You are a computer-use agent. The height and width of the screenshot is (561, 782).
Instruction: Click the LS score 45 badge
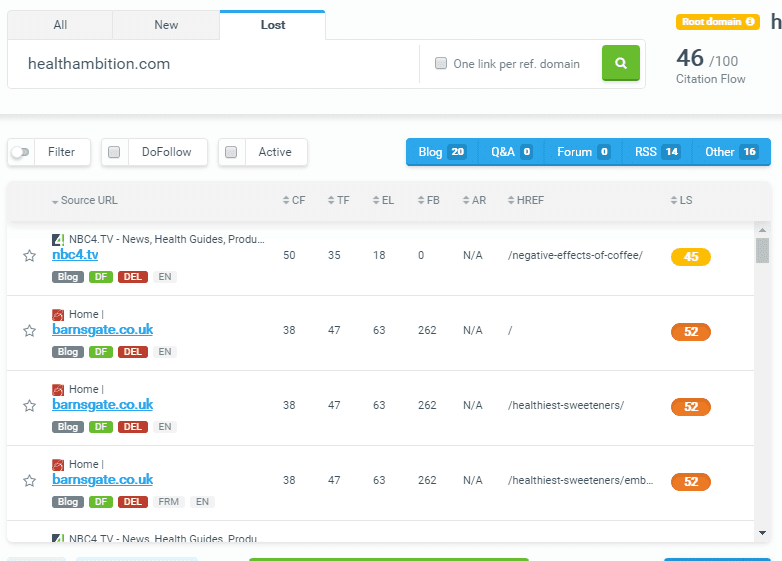[691, 257]
